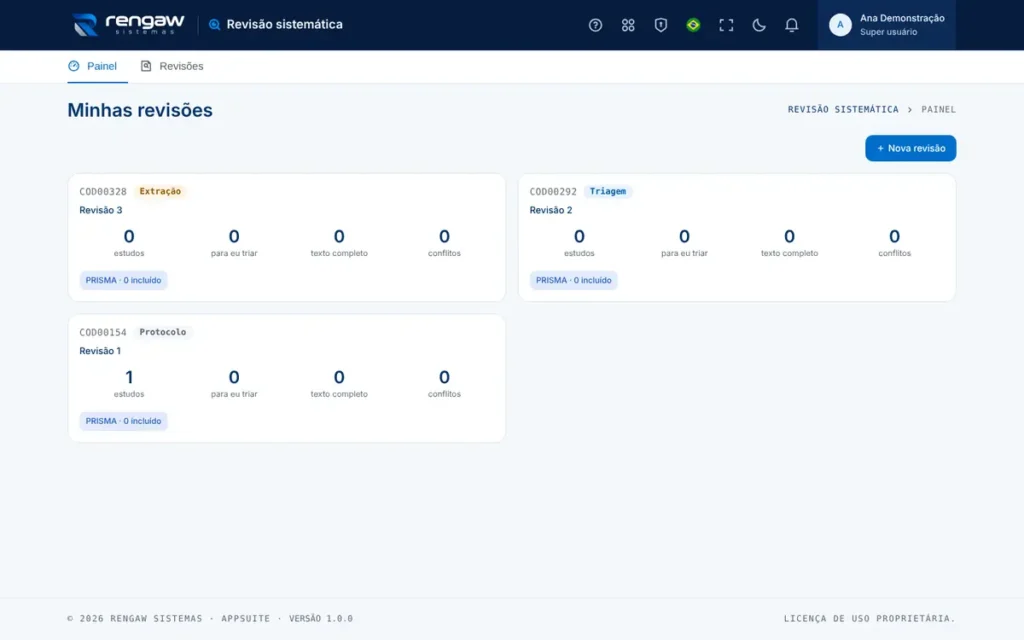Click code COD00328

tap(103, 191)
